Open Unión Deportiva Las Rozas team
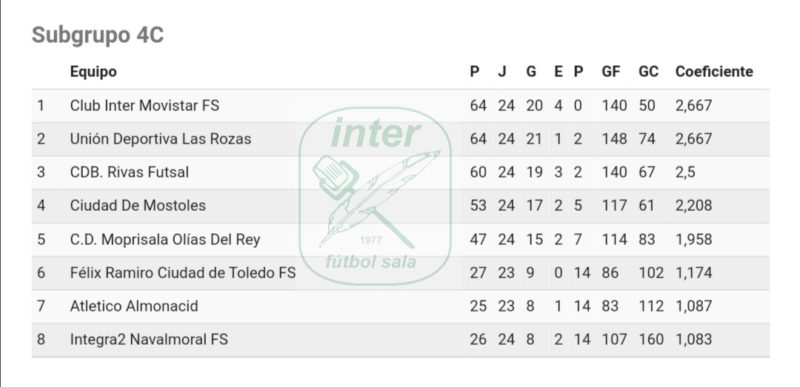This screenshot has height=387, width=800. (160, 139)
